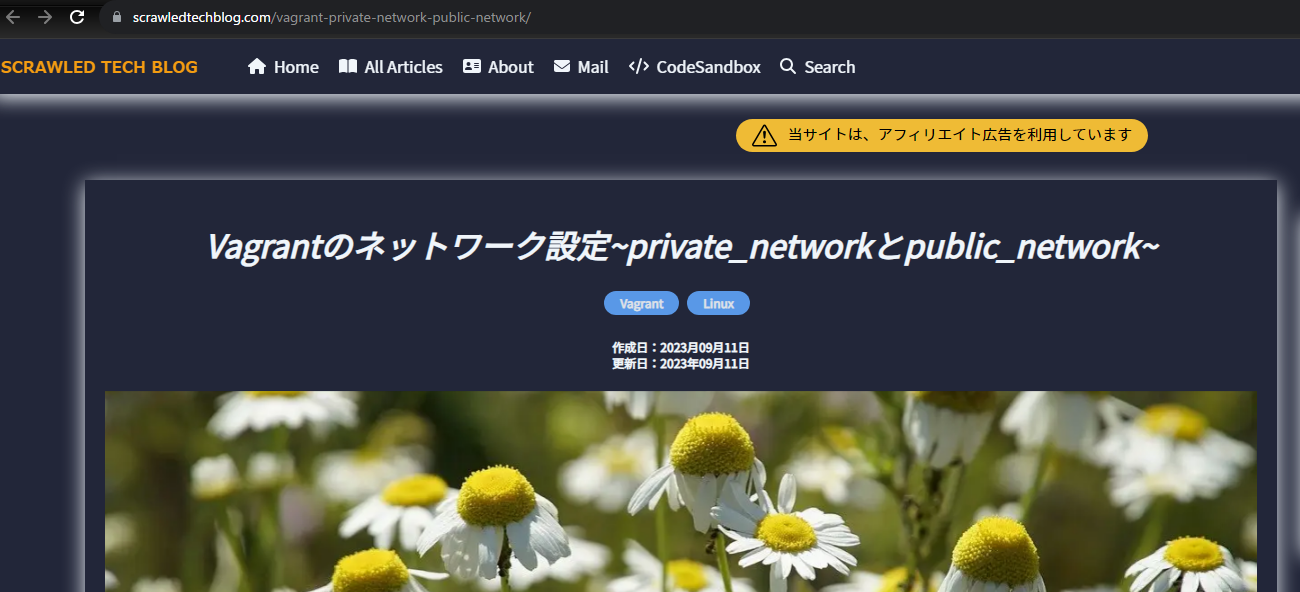1300x592 pixels.
Task: Go back with the browser back arrow
Action: 14,17
